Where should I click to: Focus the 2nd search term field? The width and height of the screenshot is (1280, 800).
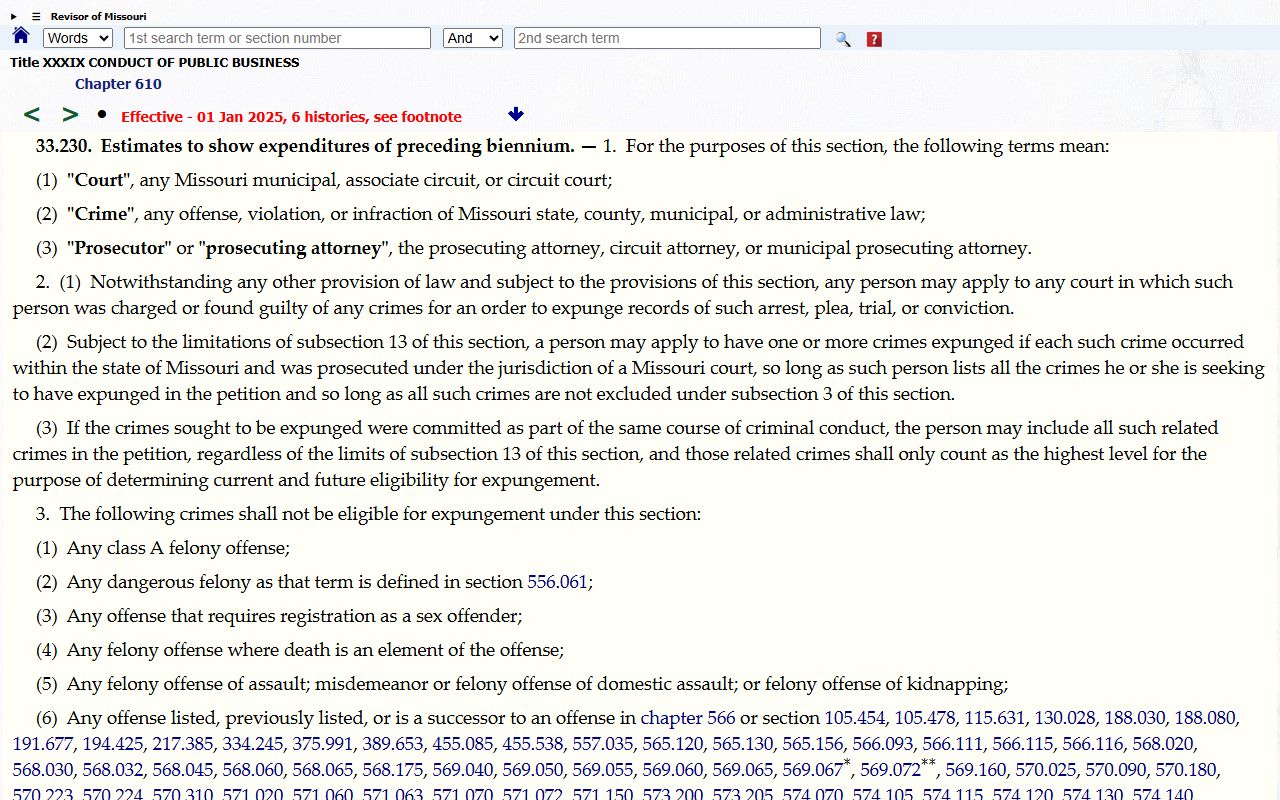pyautogui.click(x=667, y=38)
